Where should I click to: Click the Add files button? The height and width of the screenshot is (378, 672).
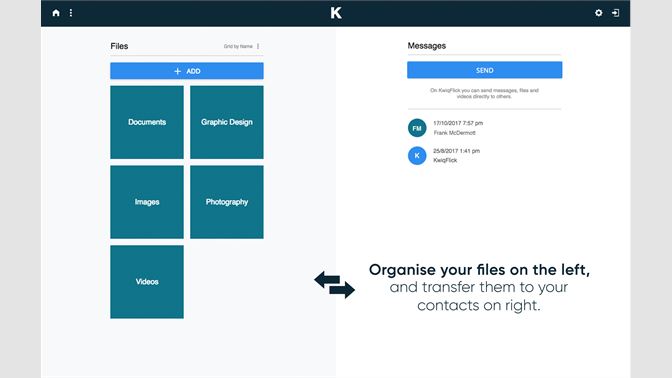click(x=187, y=71)
